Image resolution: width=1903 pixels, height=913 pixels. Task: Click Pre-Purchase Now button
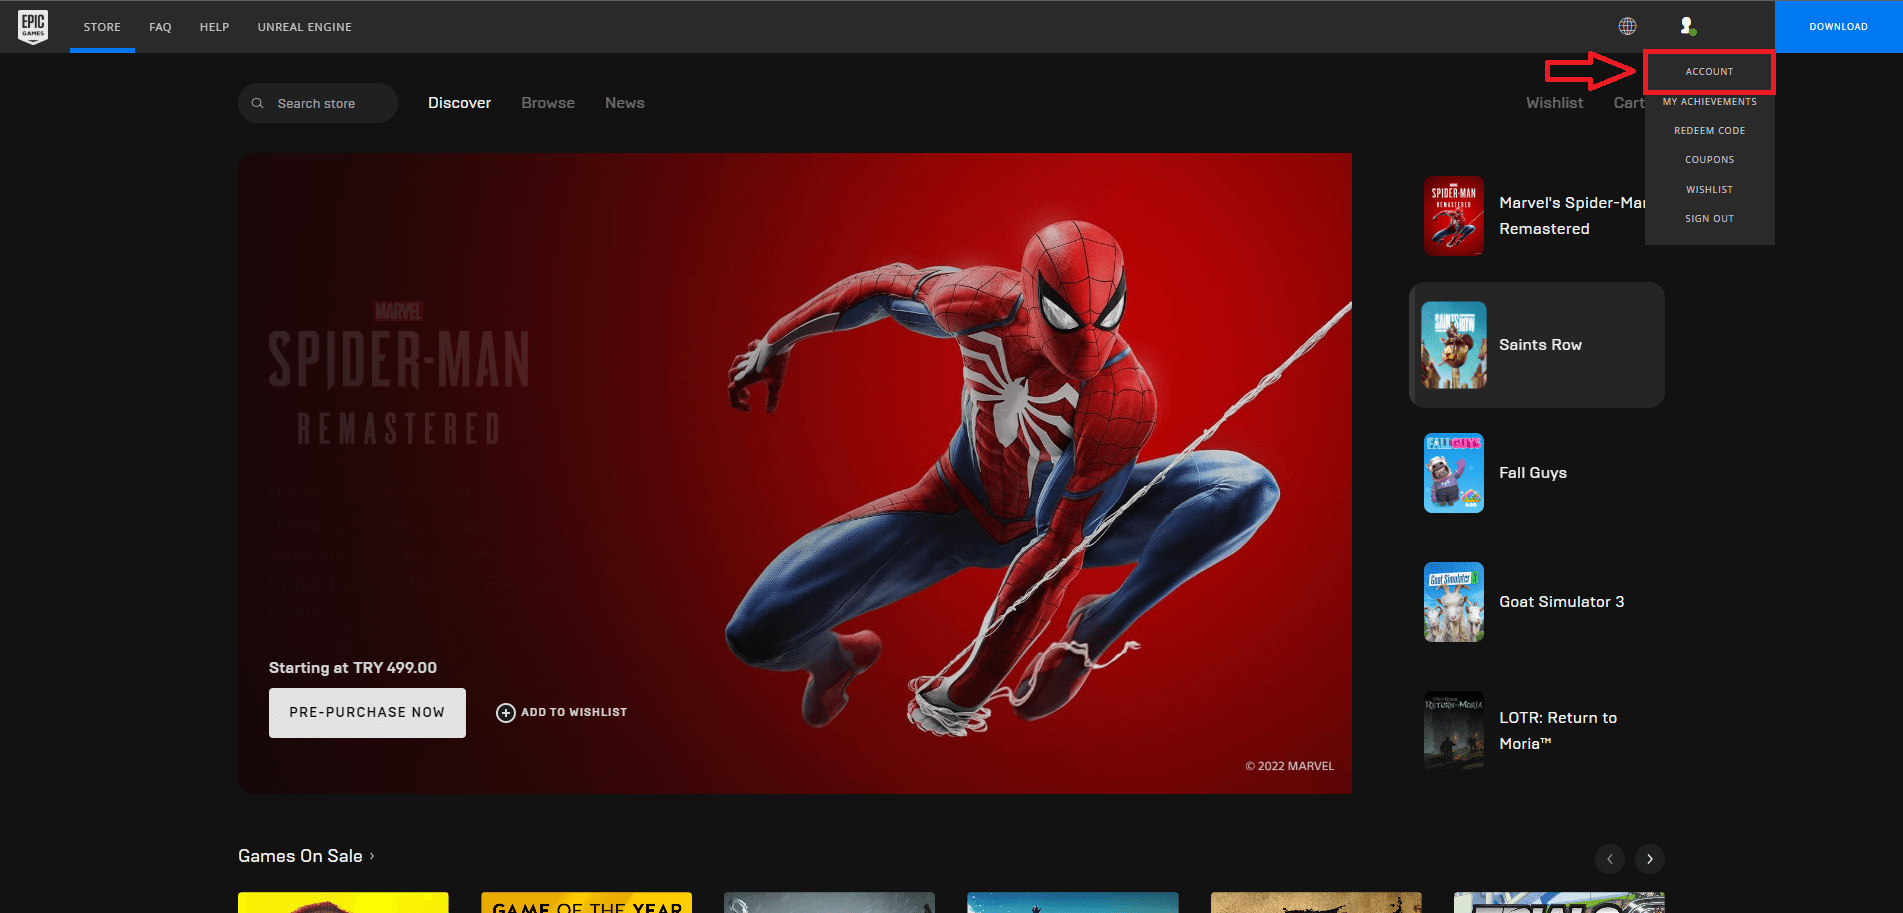coord(367,713)
